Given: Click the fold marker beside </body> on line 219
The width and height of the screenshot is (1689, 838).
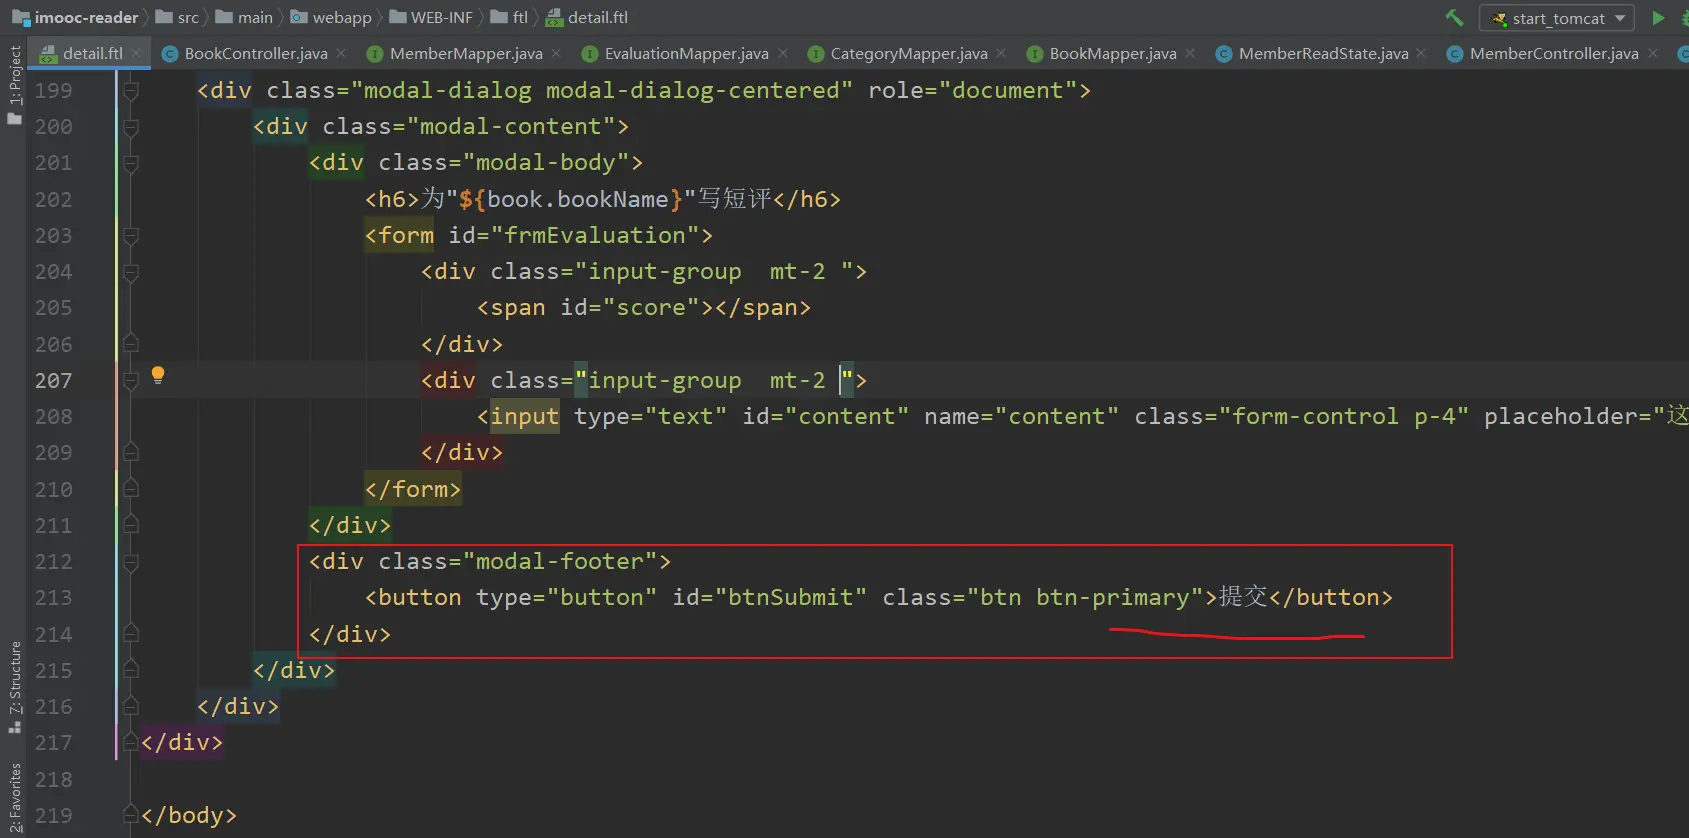Looking at the screenshot, I should [130, 815].
